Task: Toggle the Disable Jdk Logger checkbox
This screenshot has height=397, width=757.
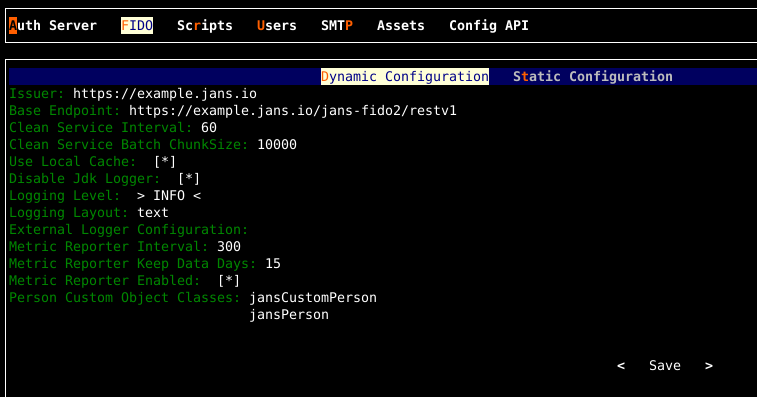Action: tap(189, 179)
